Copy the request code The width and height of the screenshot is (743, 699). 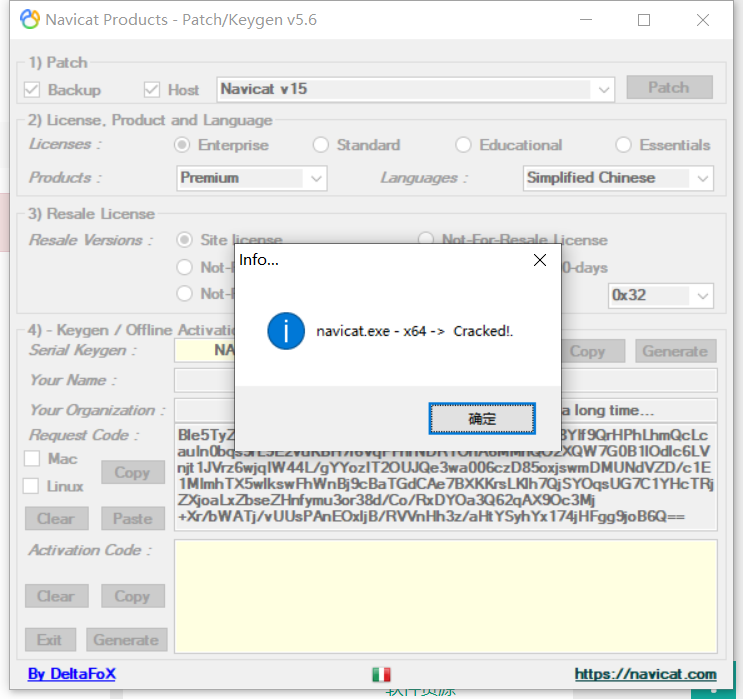point(133,472)
